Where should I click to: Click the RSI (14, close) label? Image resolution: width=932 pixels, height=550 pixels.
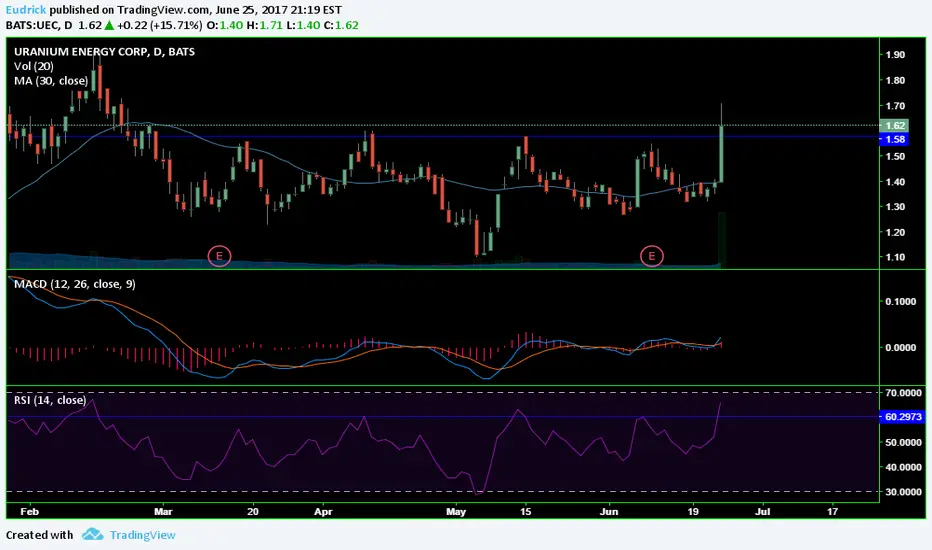pos(50,400)
